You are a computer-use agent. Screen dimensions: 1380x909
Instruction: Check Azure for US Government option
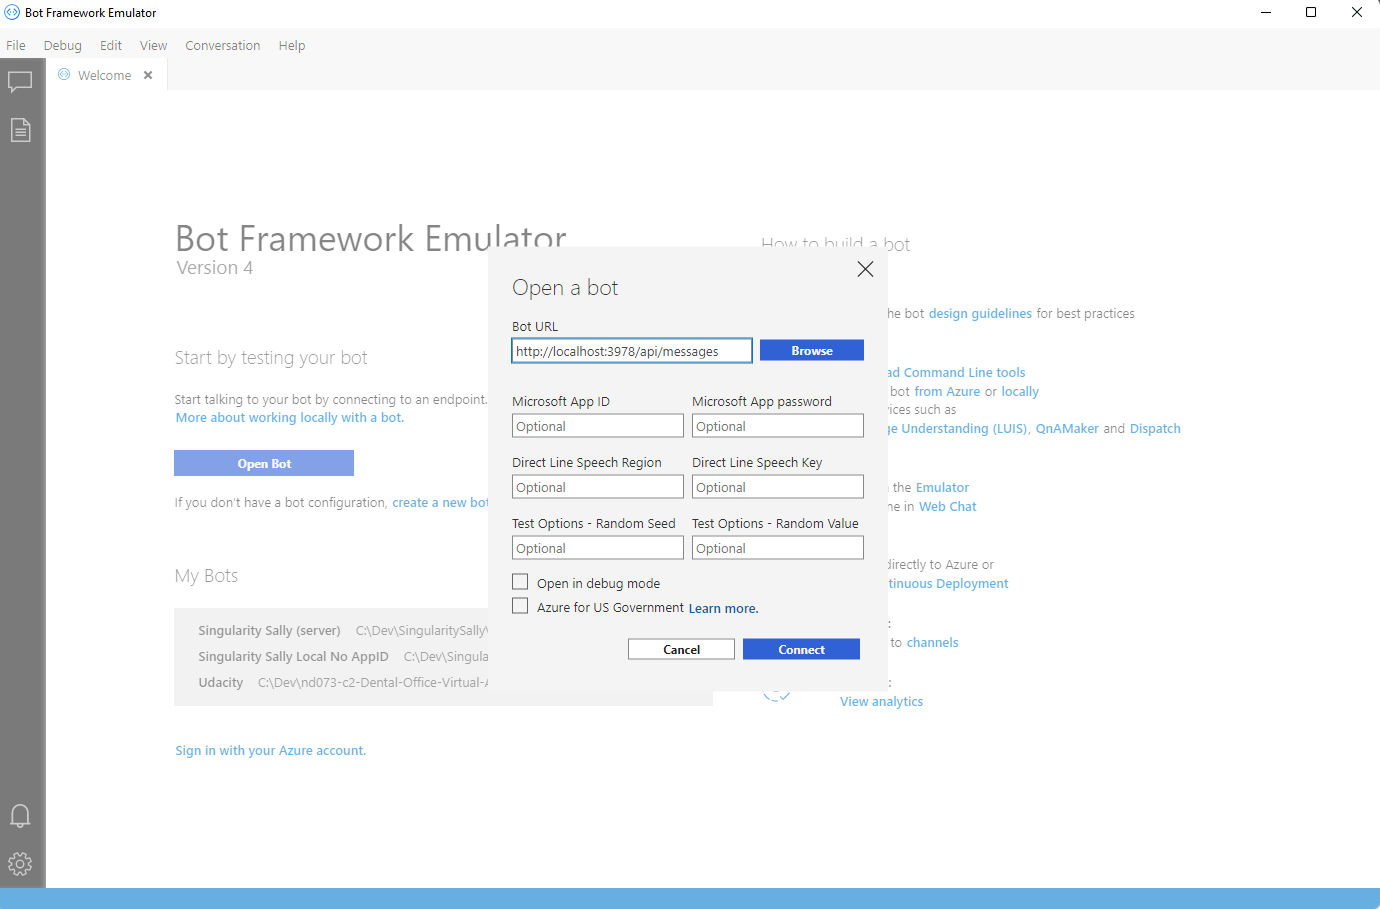520,606
